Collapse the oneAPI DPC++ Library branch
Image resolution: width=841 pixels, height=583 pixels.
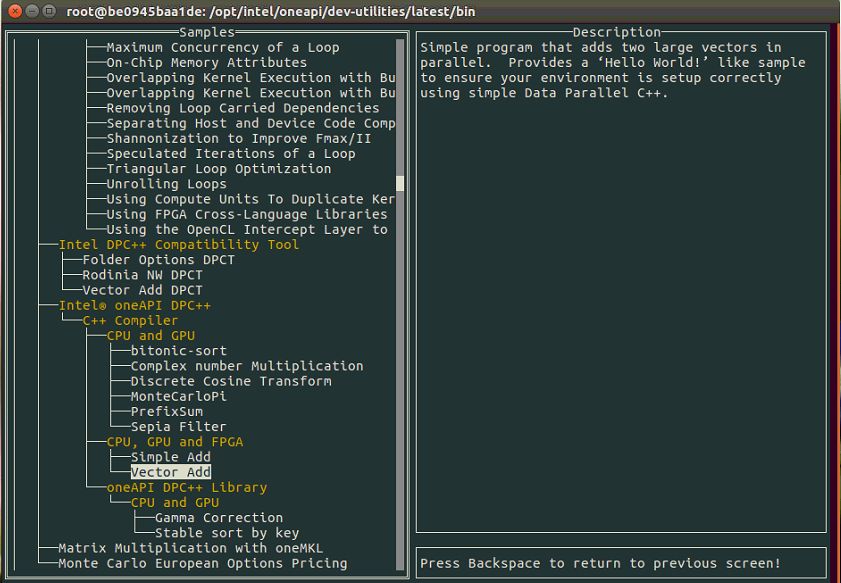(x=187, y=488)
